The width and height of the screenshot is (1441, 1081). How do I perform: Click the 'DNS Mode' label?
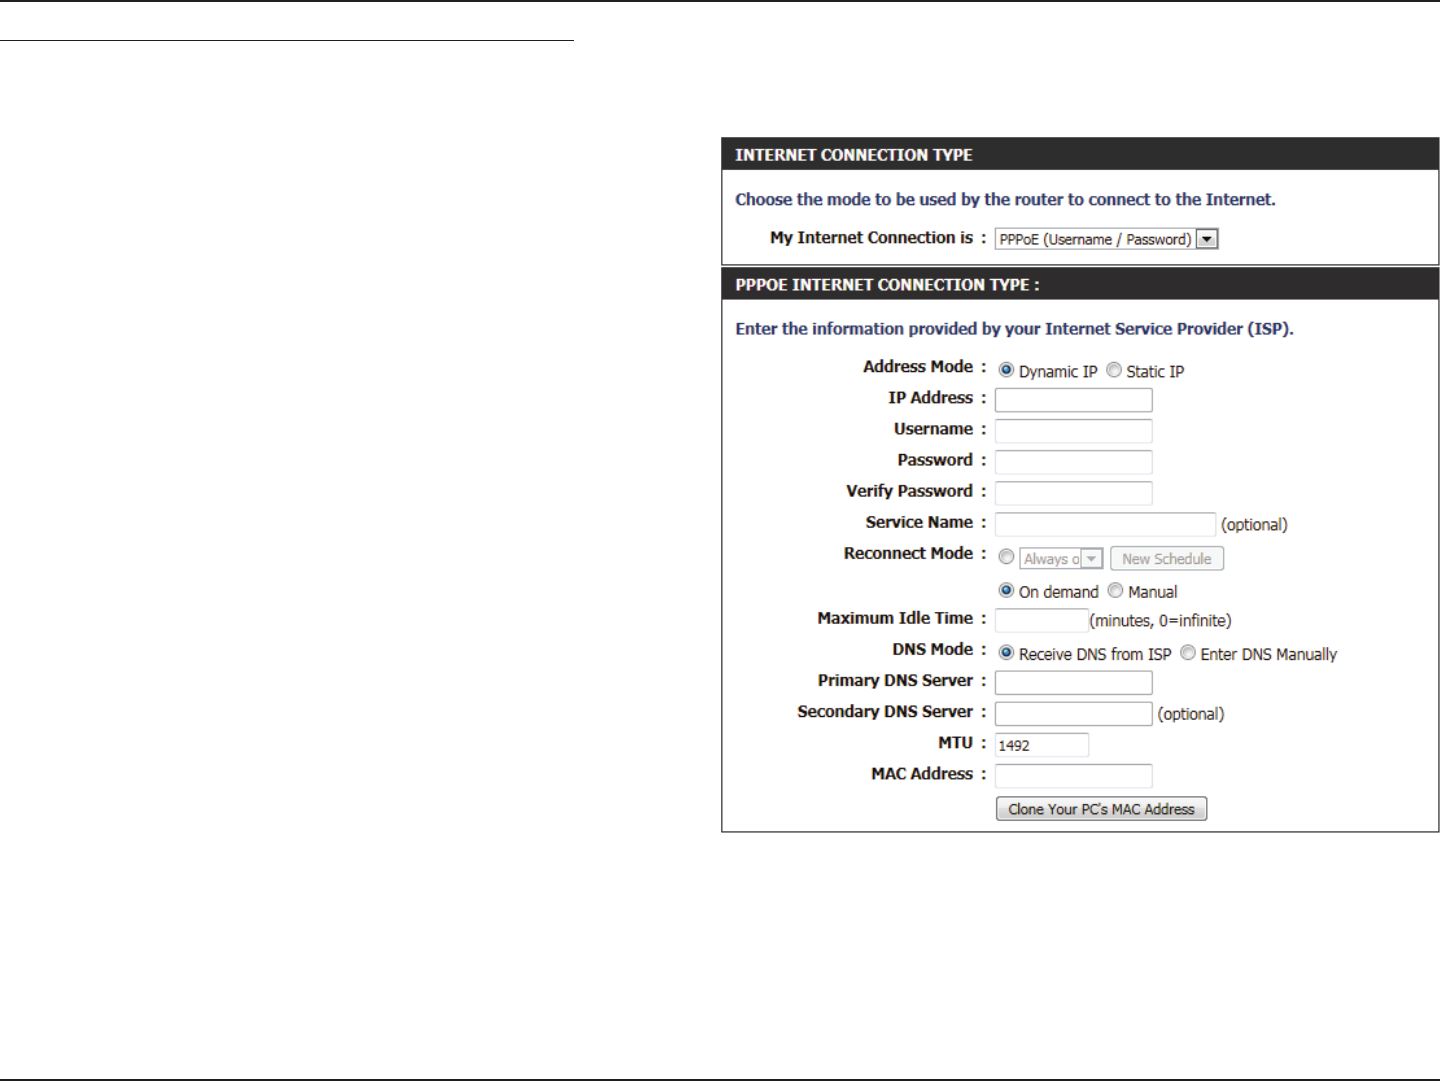click(x=932, y=649)
